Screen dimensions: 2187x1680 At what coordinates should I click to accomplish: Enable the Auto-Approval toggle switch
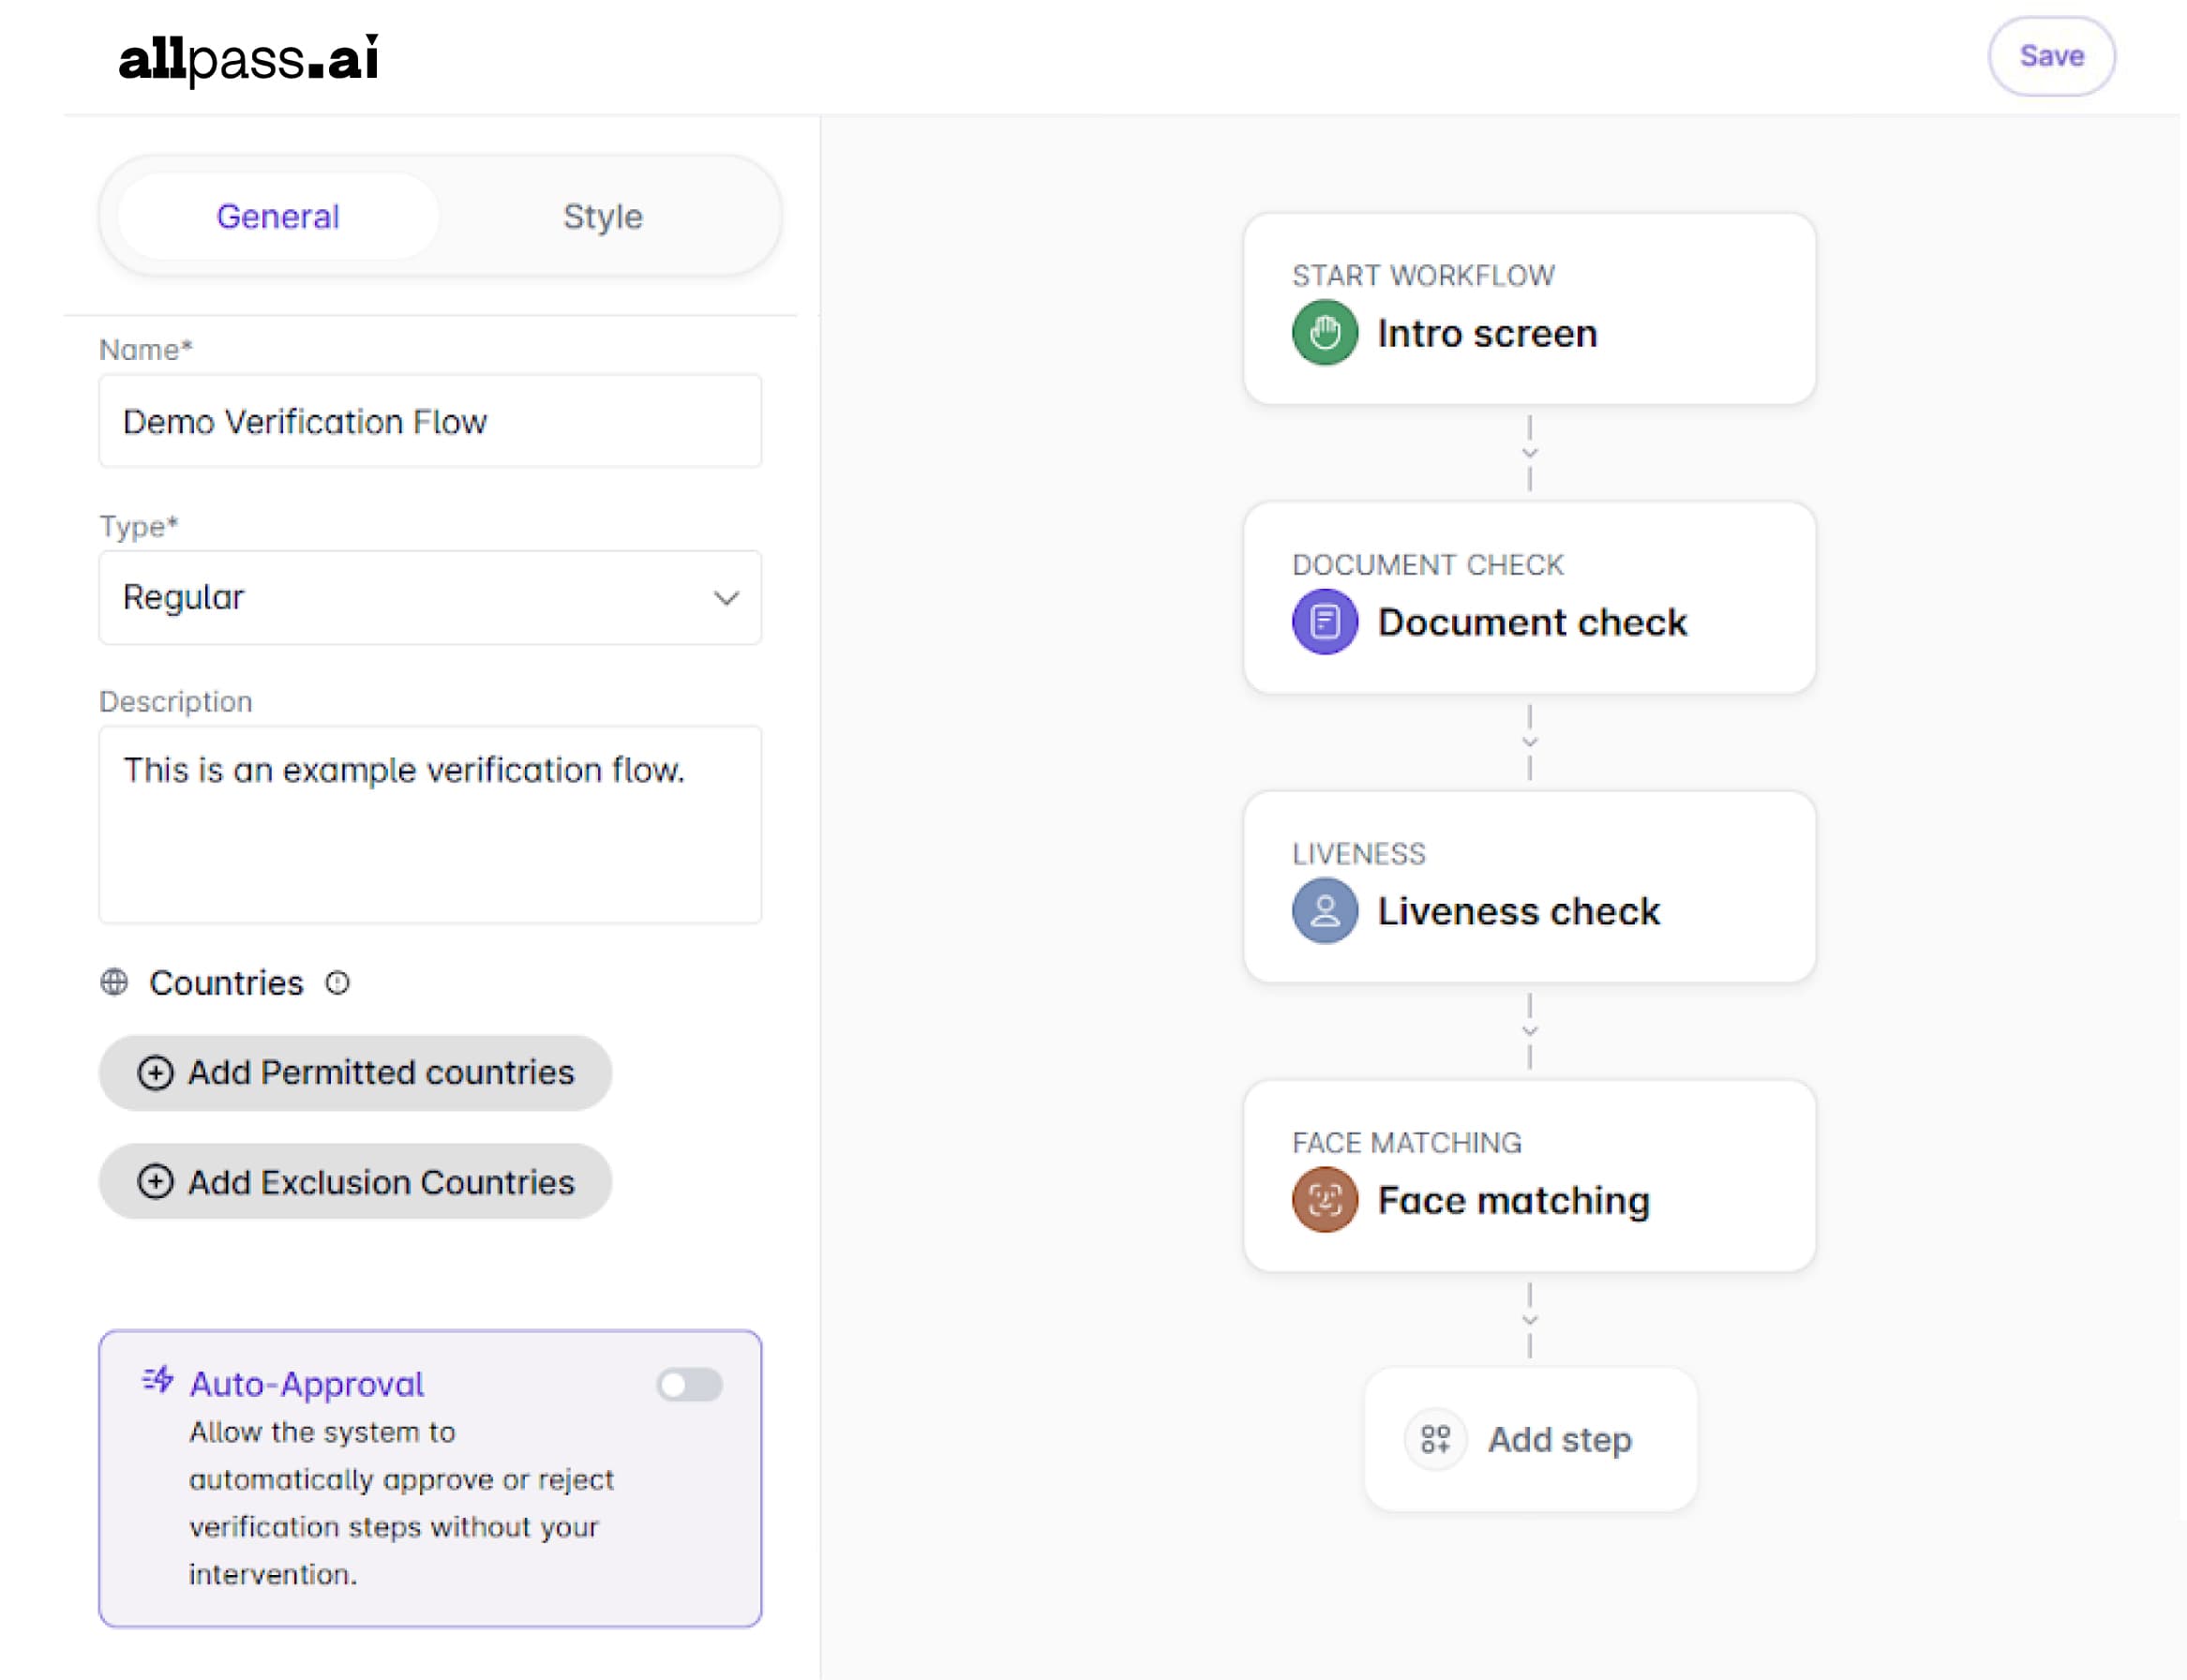(689, 1384)
